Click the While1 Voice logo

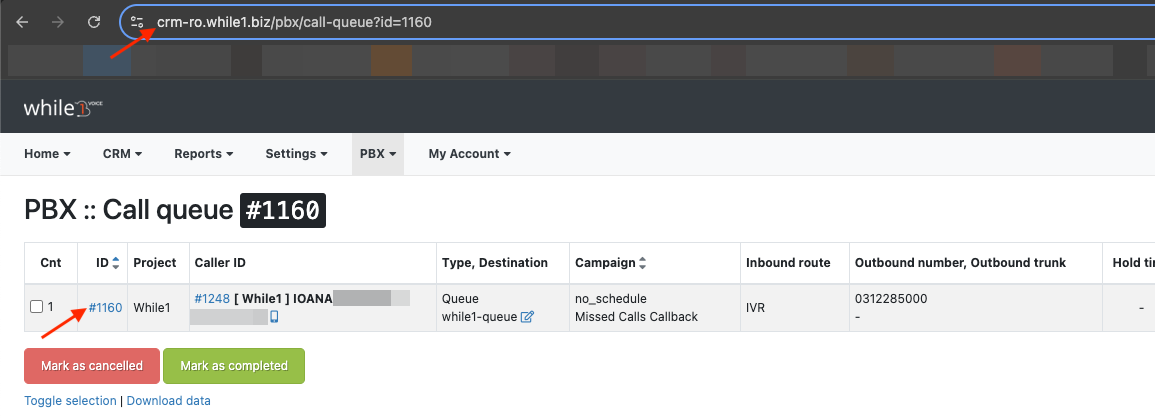click(62, 107)
